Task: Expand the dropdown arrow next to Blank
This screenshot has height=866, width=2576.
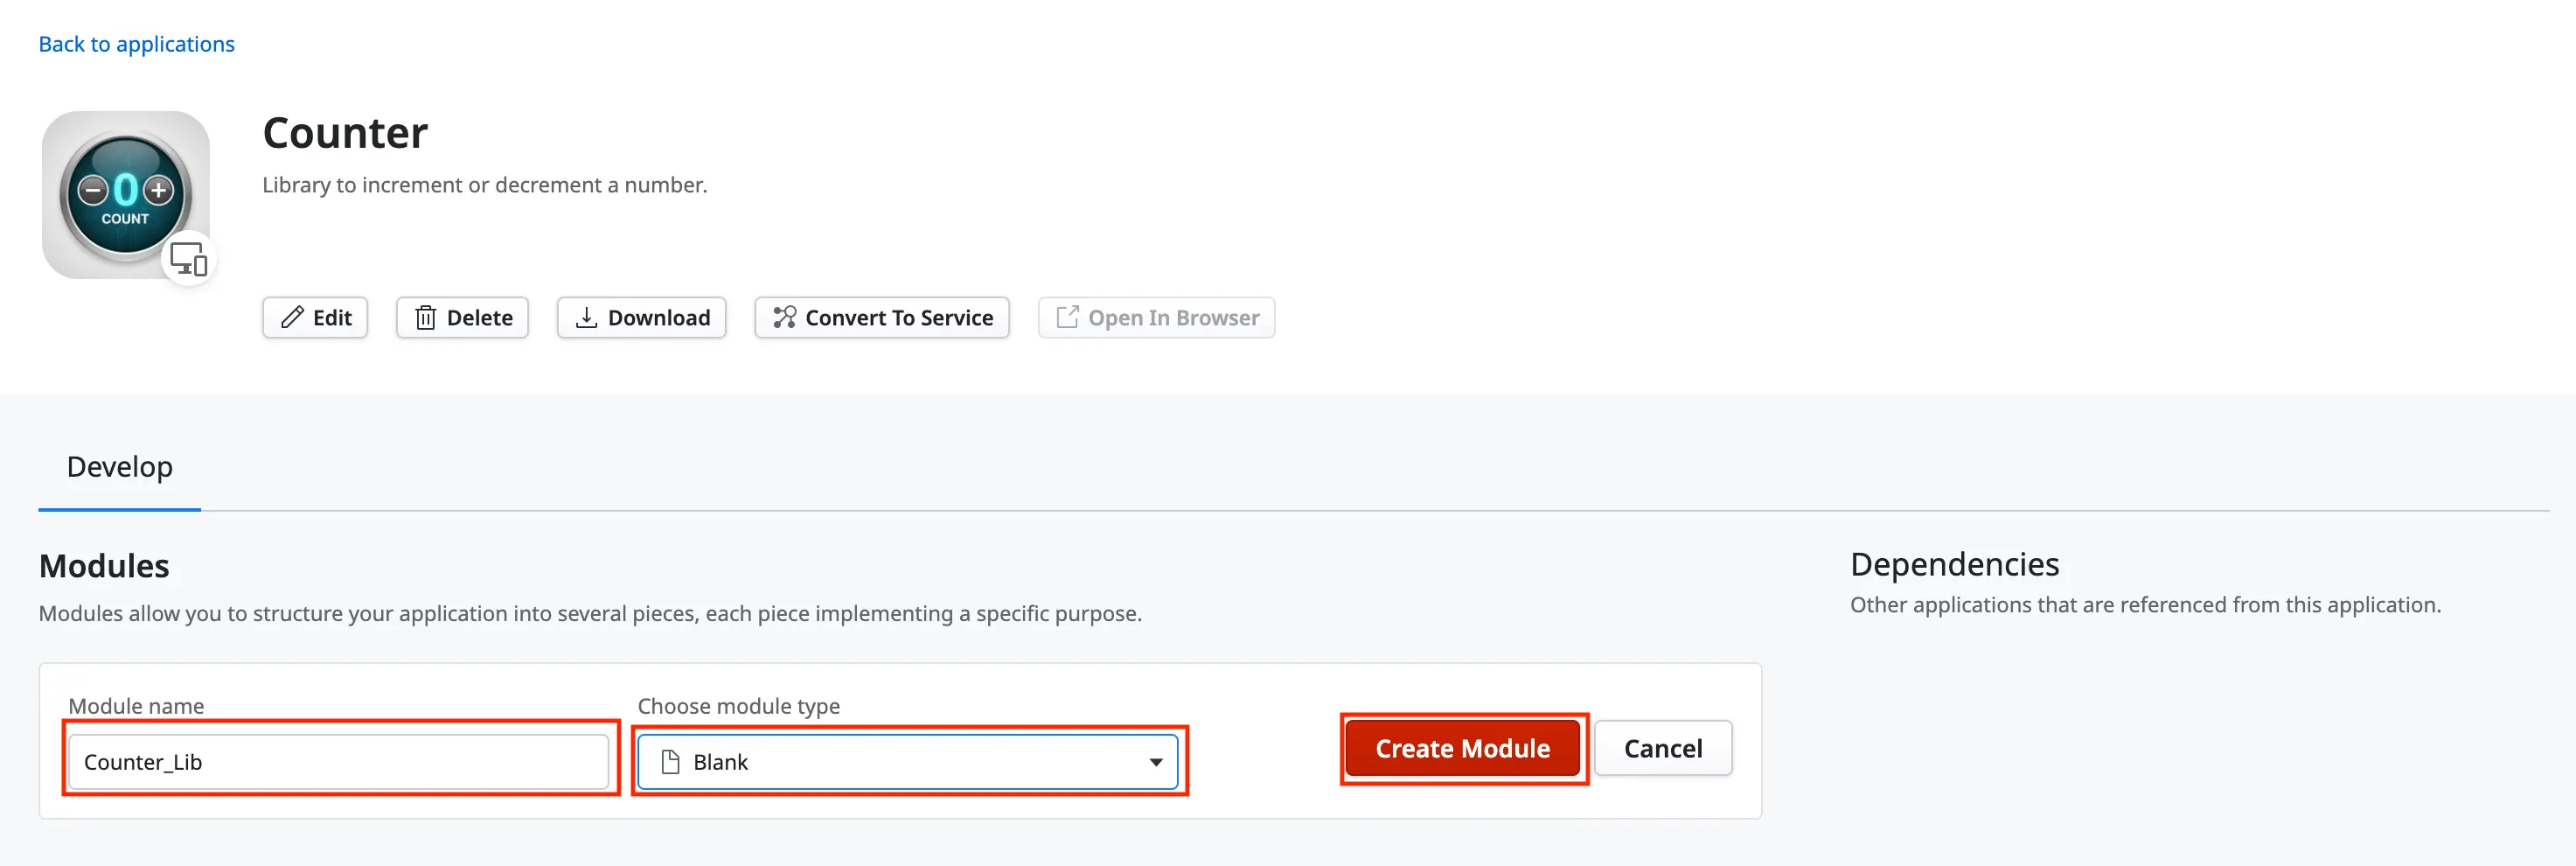Action: 1158,761
